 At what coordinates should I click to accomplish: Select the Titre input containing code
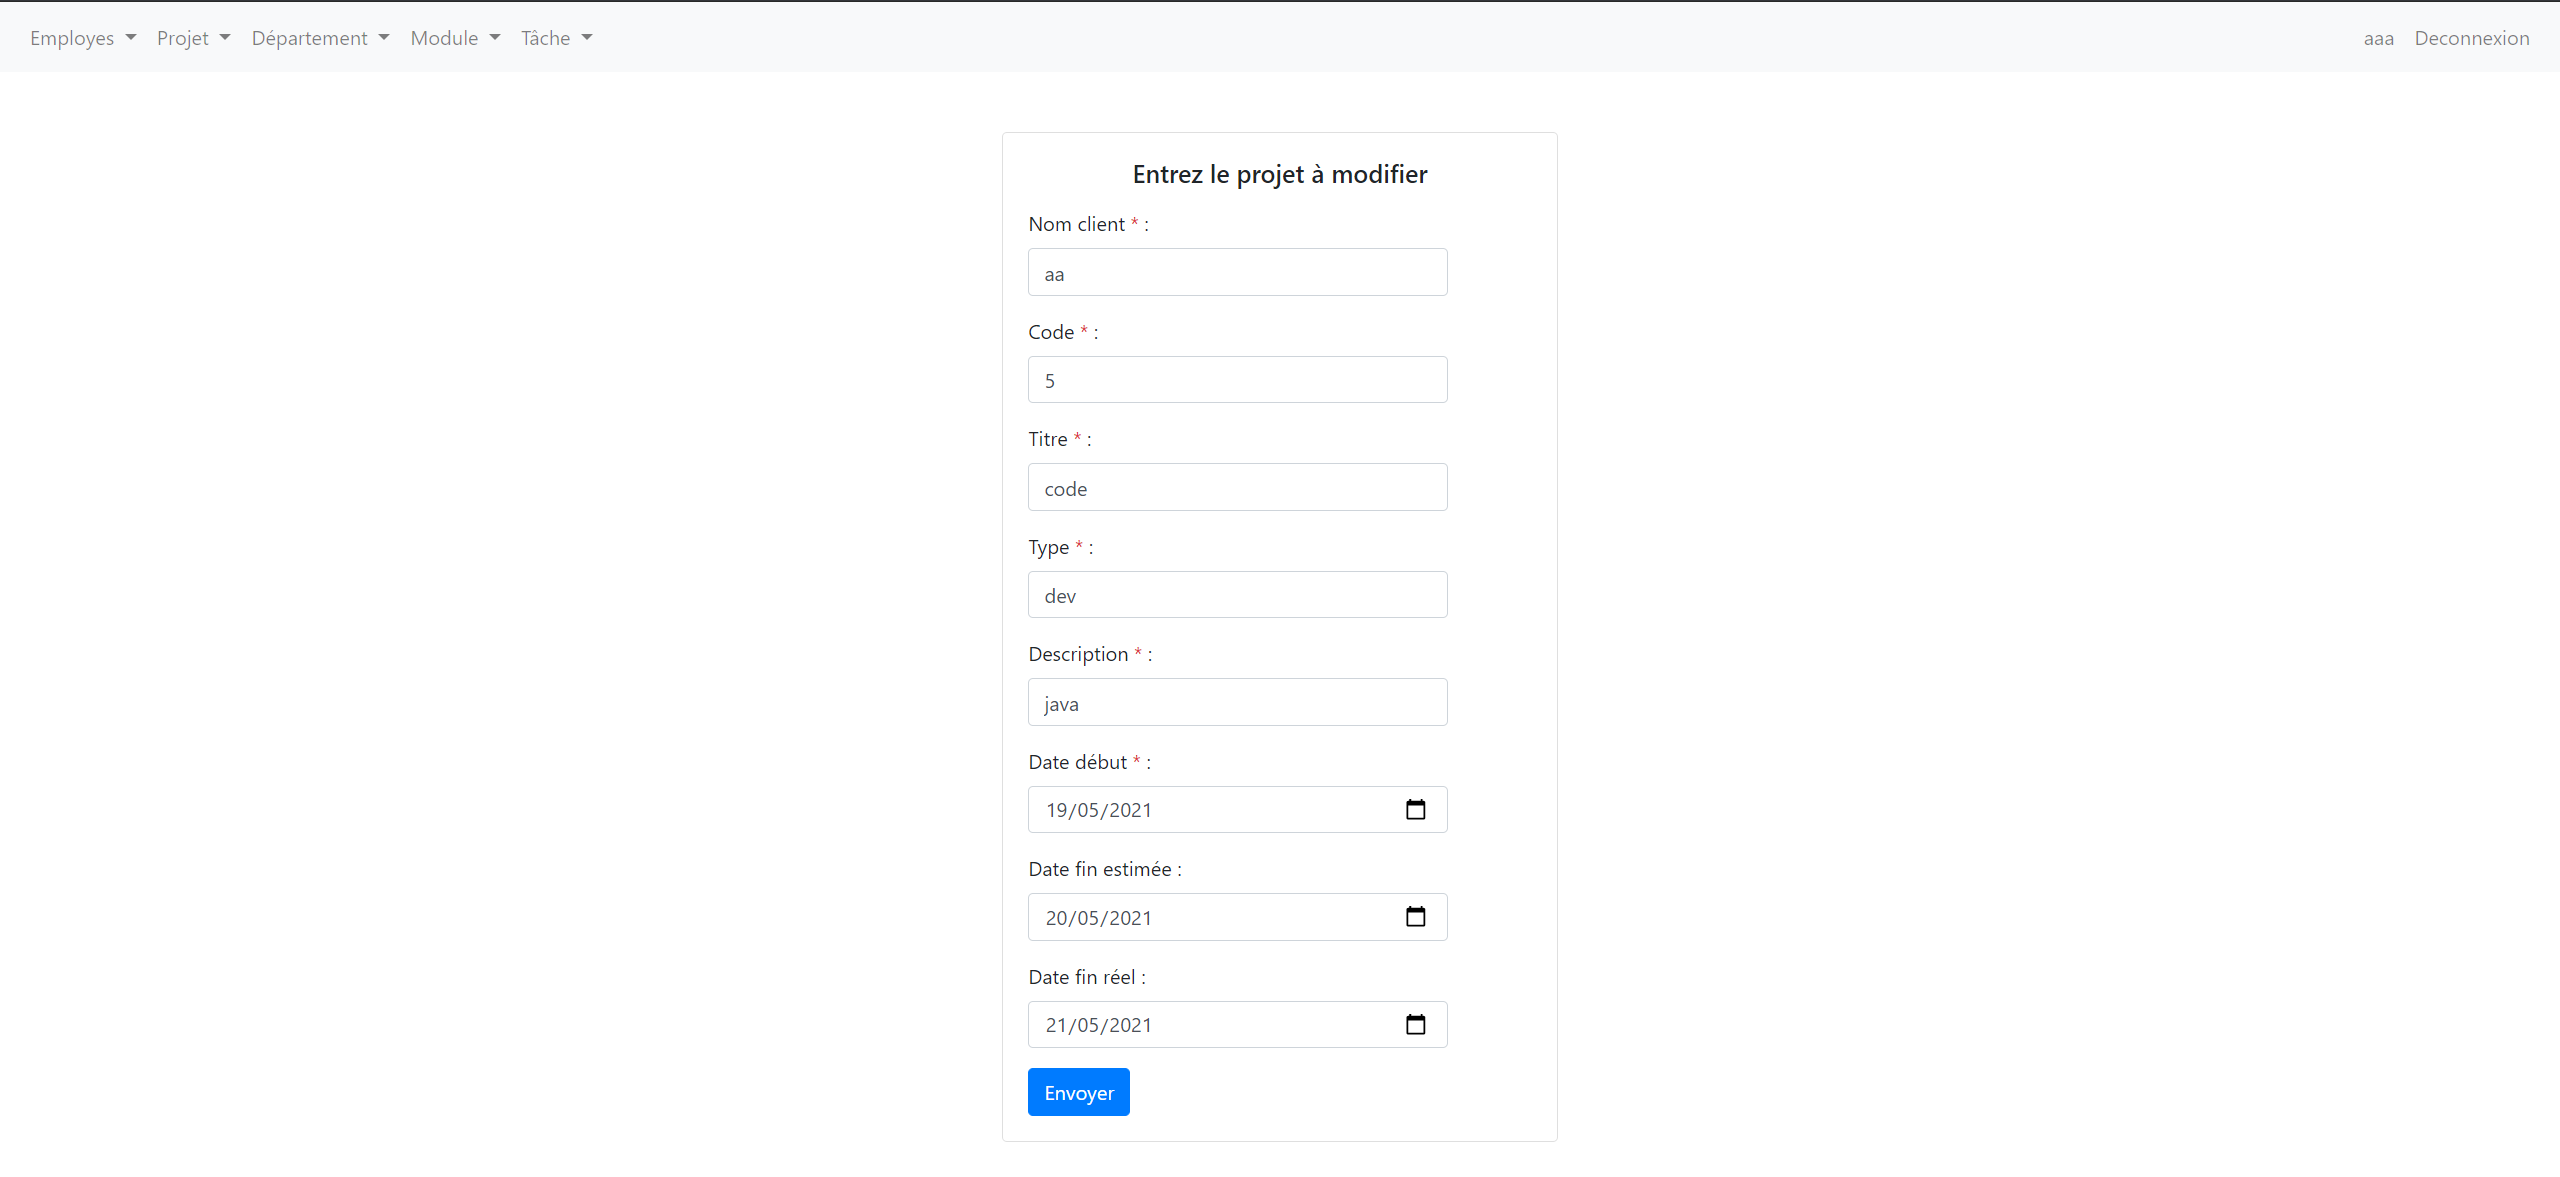tap(1237, 487)
